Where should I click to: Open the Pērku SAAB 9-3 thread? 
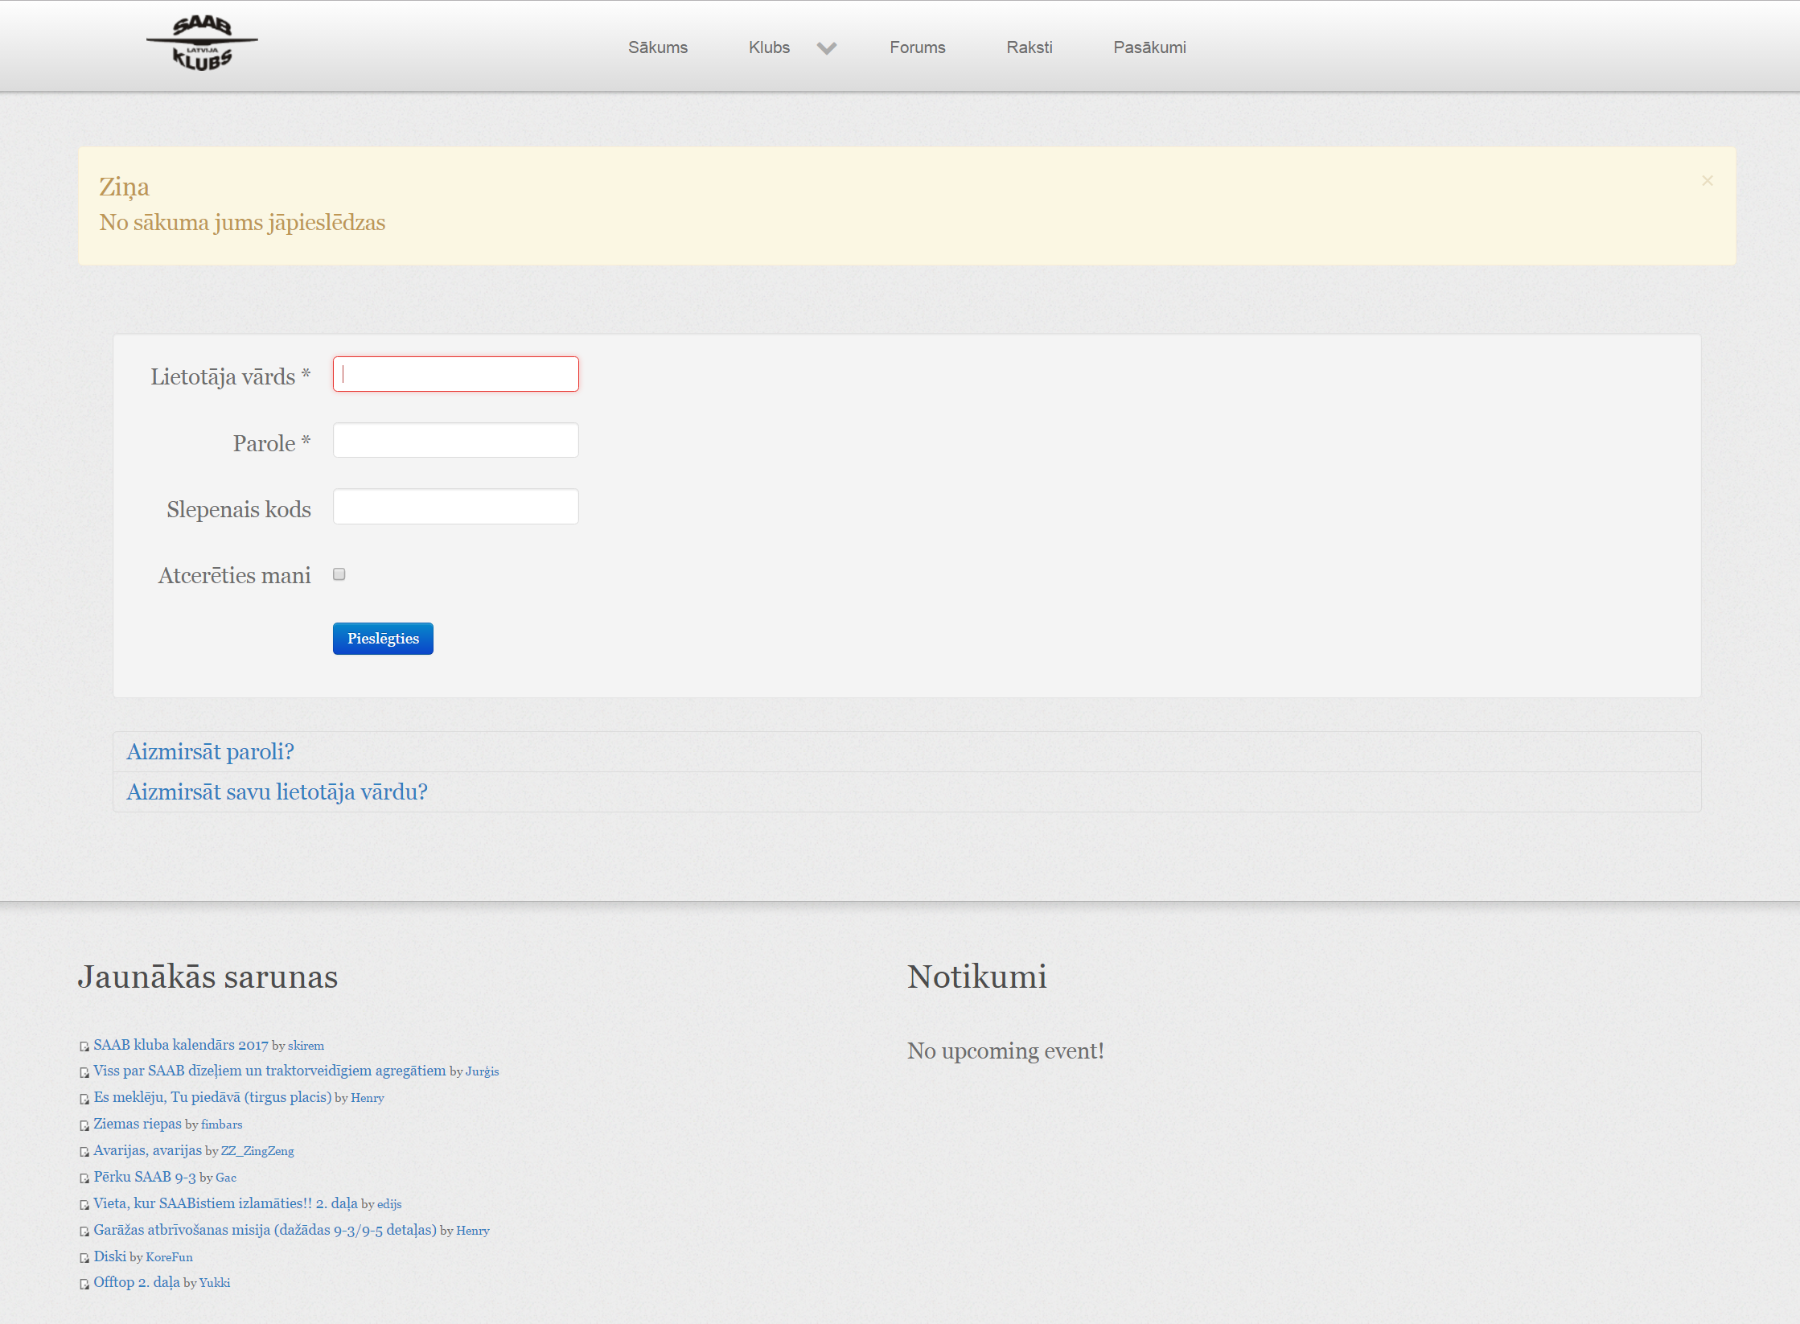[x=144, y=1177]
